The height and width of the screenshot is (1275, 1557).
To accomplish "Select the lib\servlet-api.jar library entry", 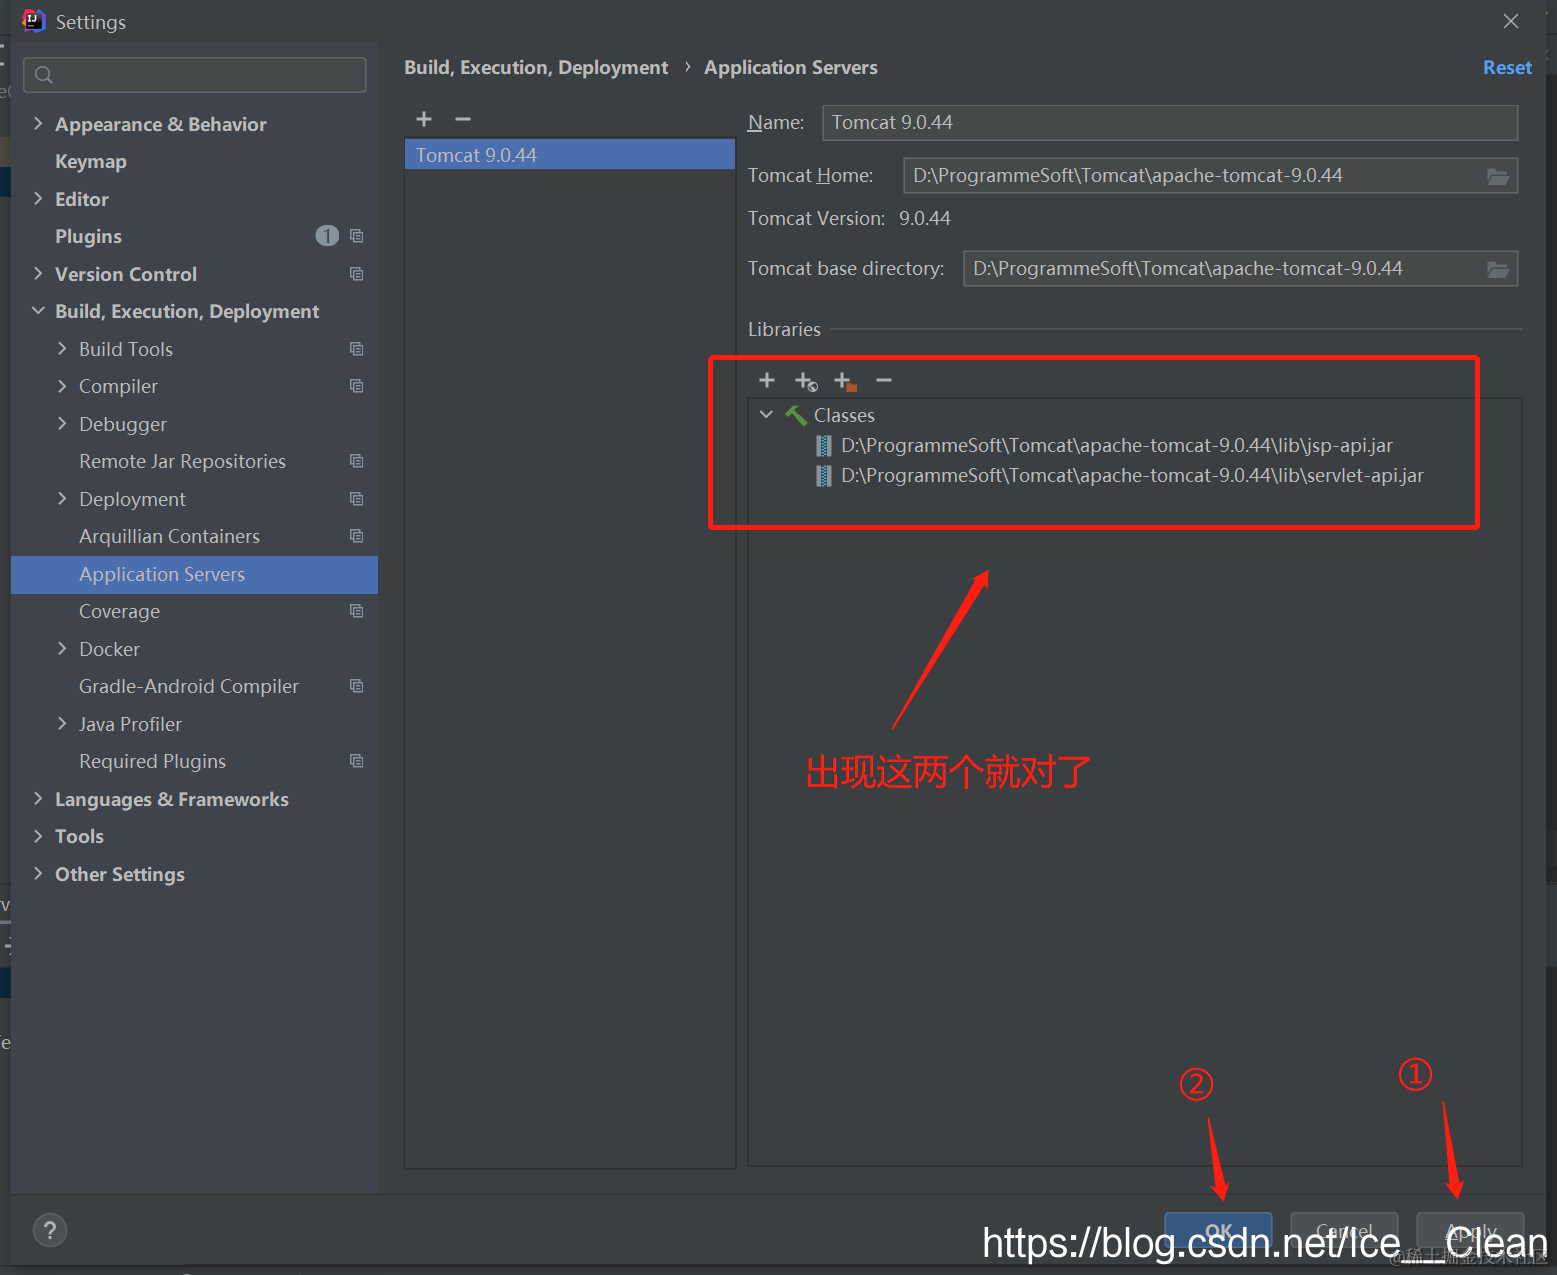I will [x=1132, y=476].
